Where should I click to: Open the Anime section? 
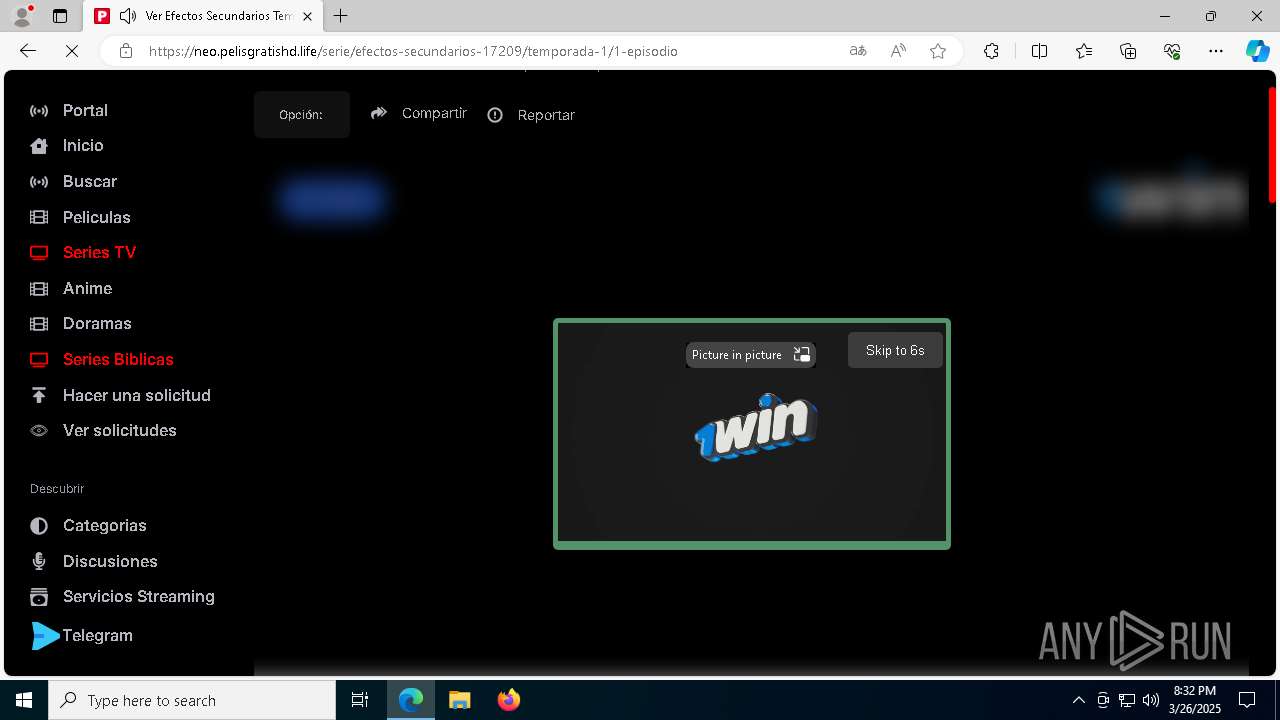(x=87, y=288)
